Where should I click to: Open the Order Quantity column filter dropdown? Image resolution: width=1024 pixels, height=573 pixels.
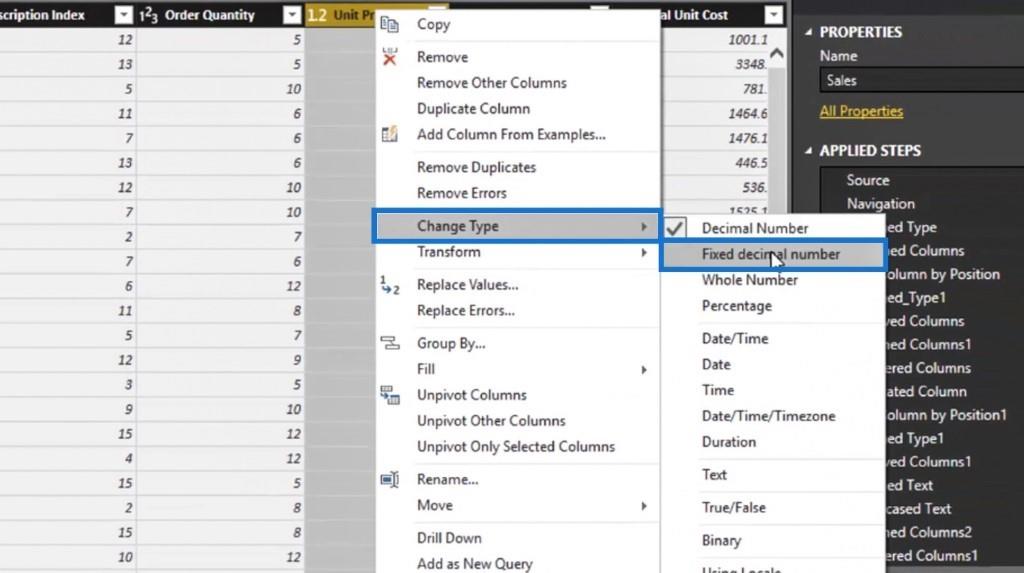pyautogui.click(x=292, y=15)
